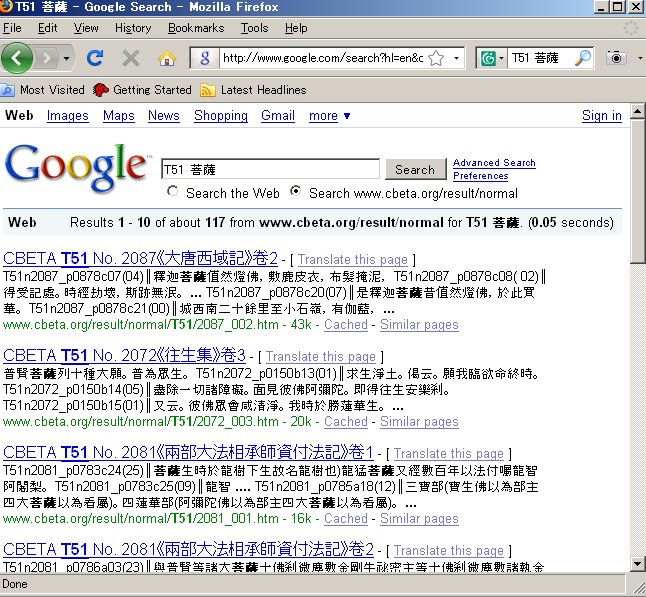Open Cached copy of 2087_002.htm result
The height and width of the screenshot is (597, 646).
tap(346, 325)
